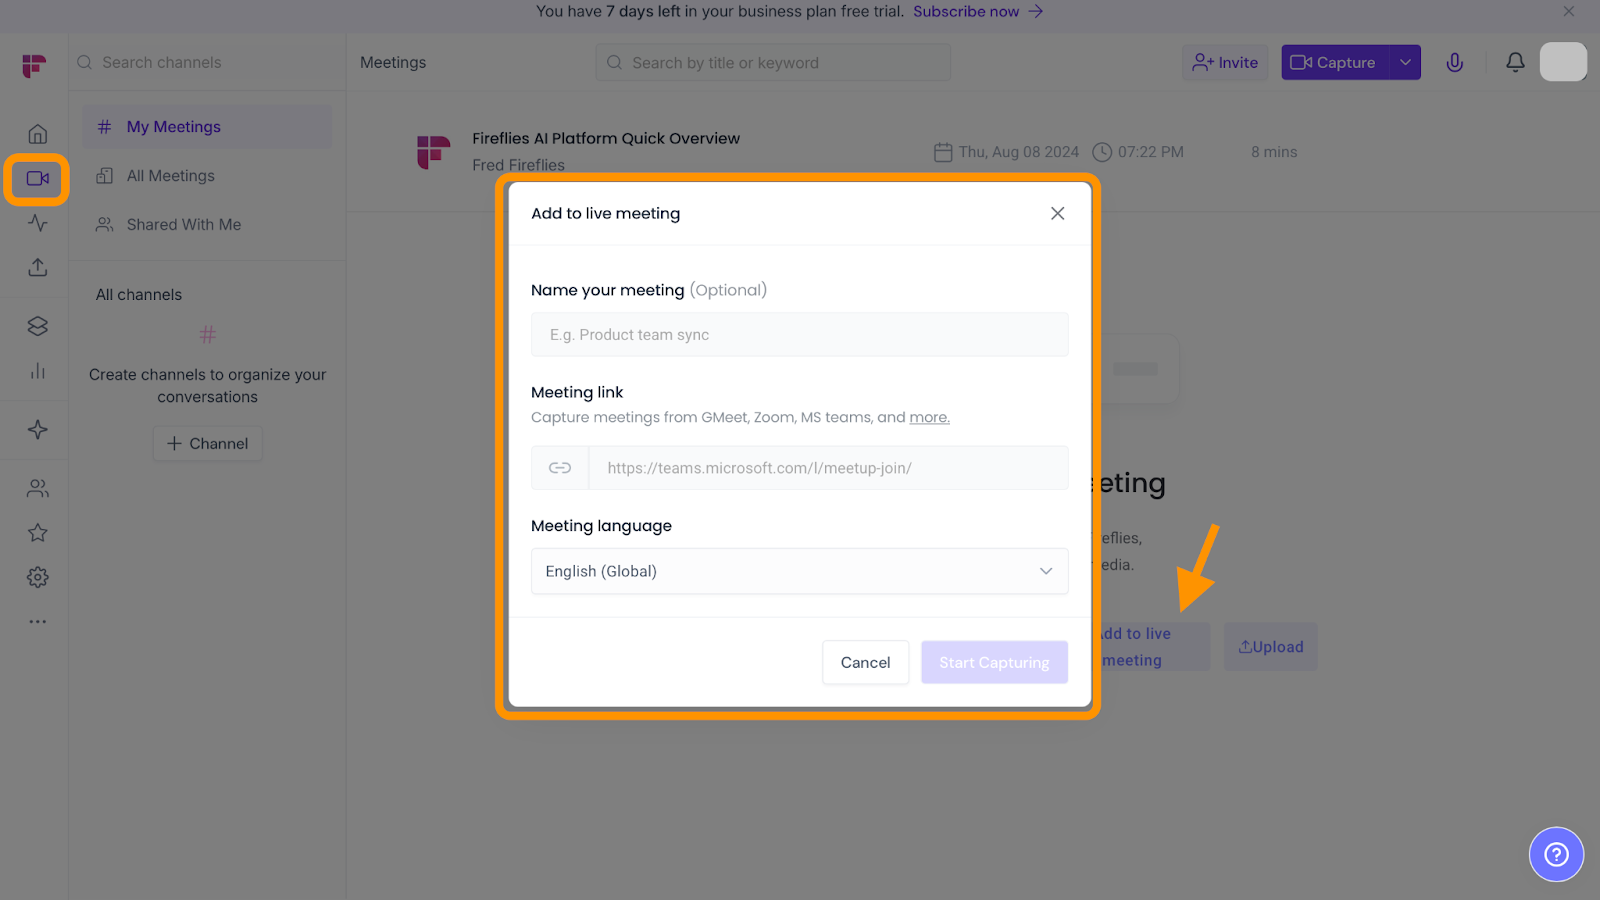Image resolution: width=1600 pixels, height=900 pixels.
Task: Select All Meetings in the channel list
Action: pyautogui.click(x=170, y=176)
